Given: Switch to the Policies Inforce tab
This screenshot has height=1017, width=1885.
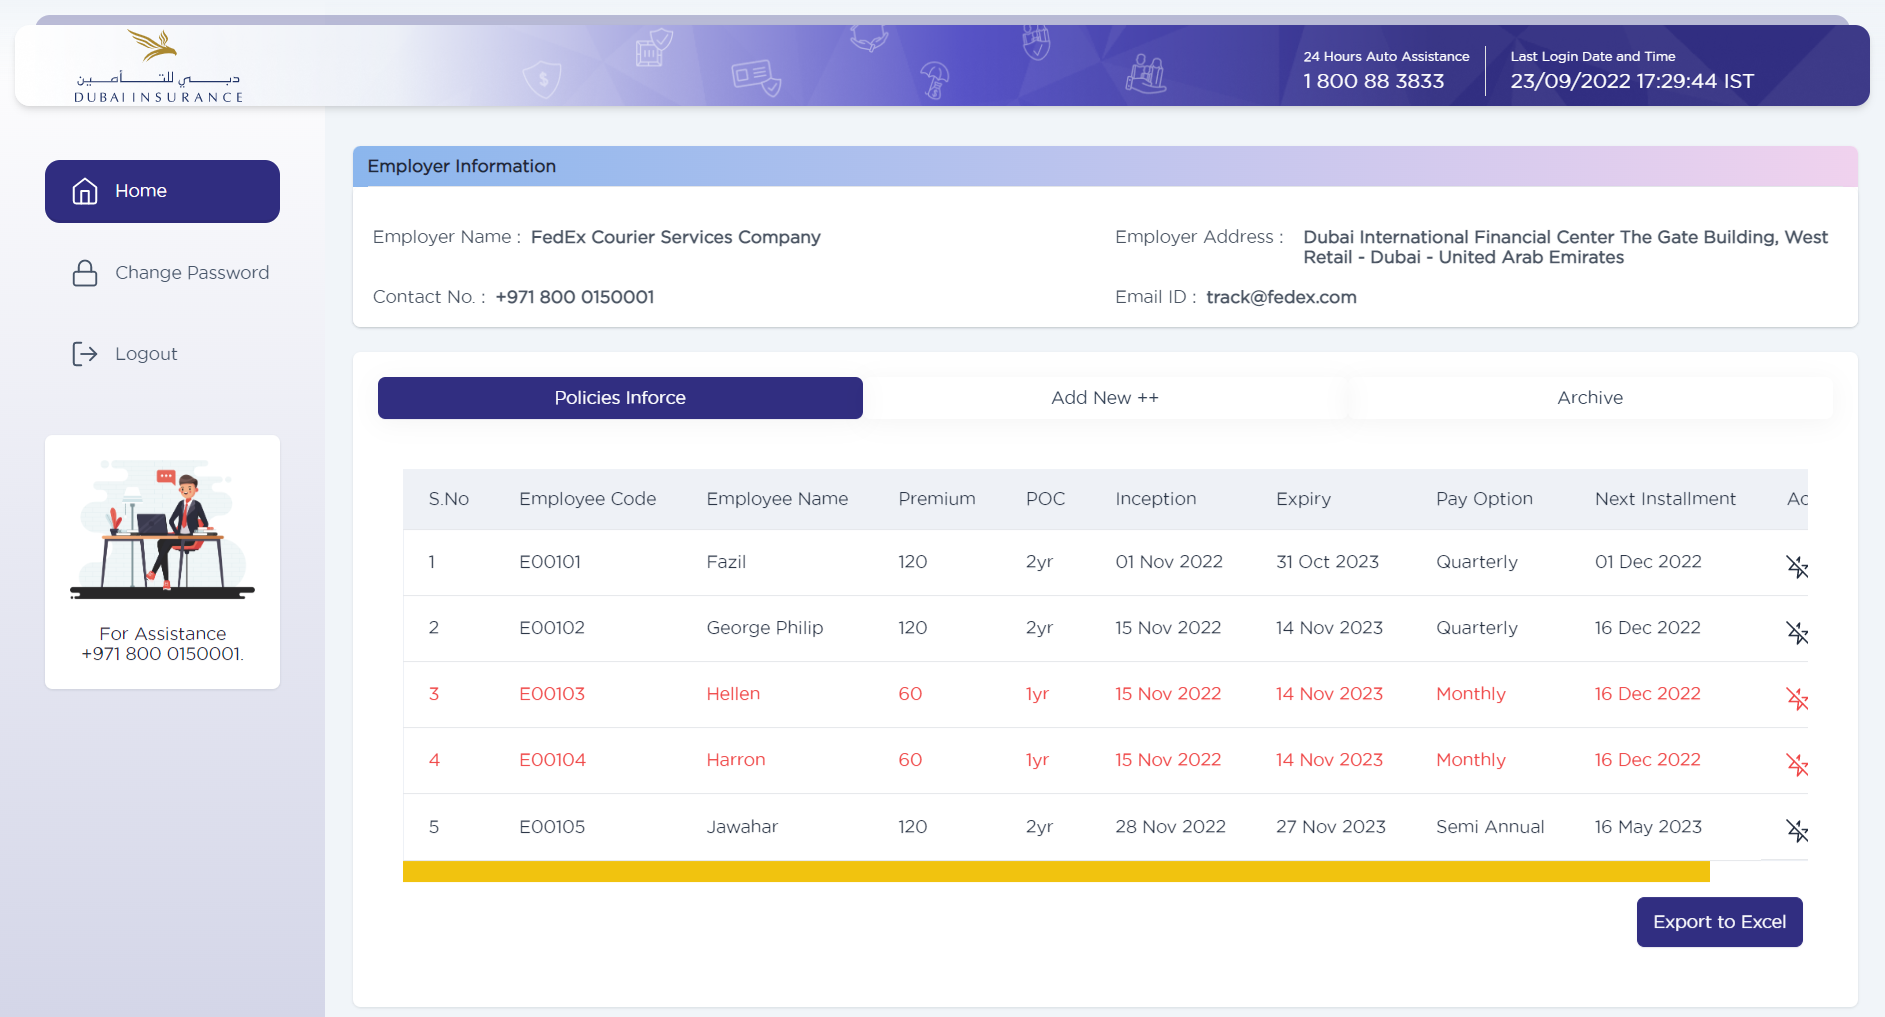Looking at the screenshot, I should (x=620, y=398).
